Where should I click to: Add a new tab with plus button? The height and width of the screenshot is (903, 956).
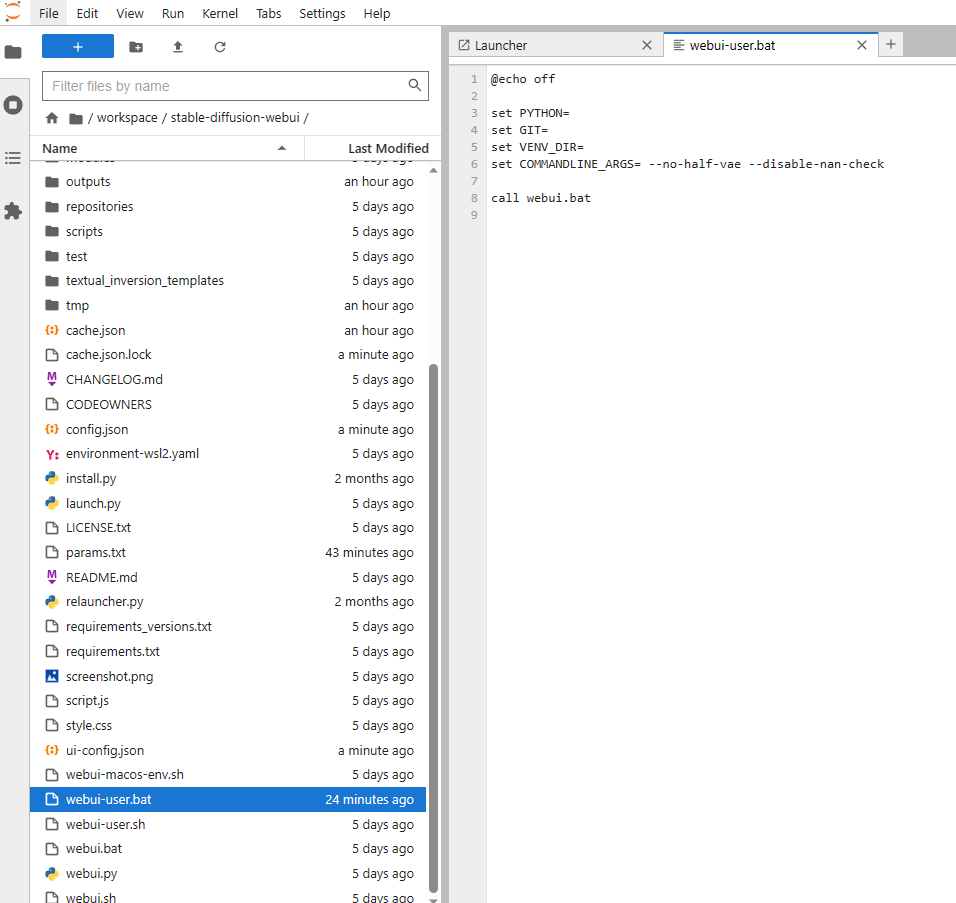coord(891,44)
